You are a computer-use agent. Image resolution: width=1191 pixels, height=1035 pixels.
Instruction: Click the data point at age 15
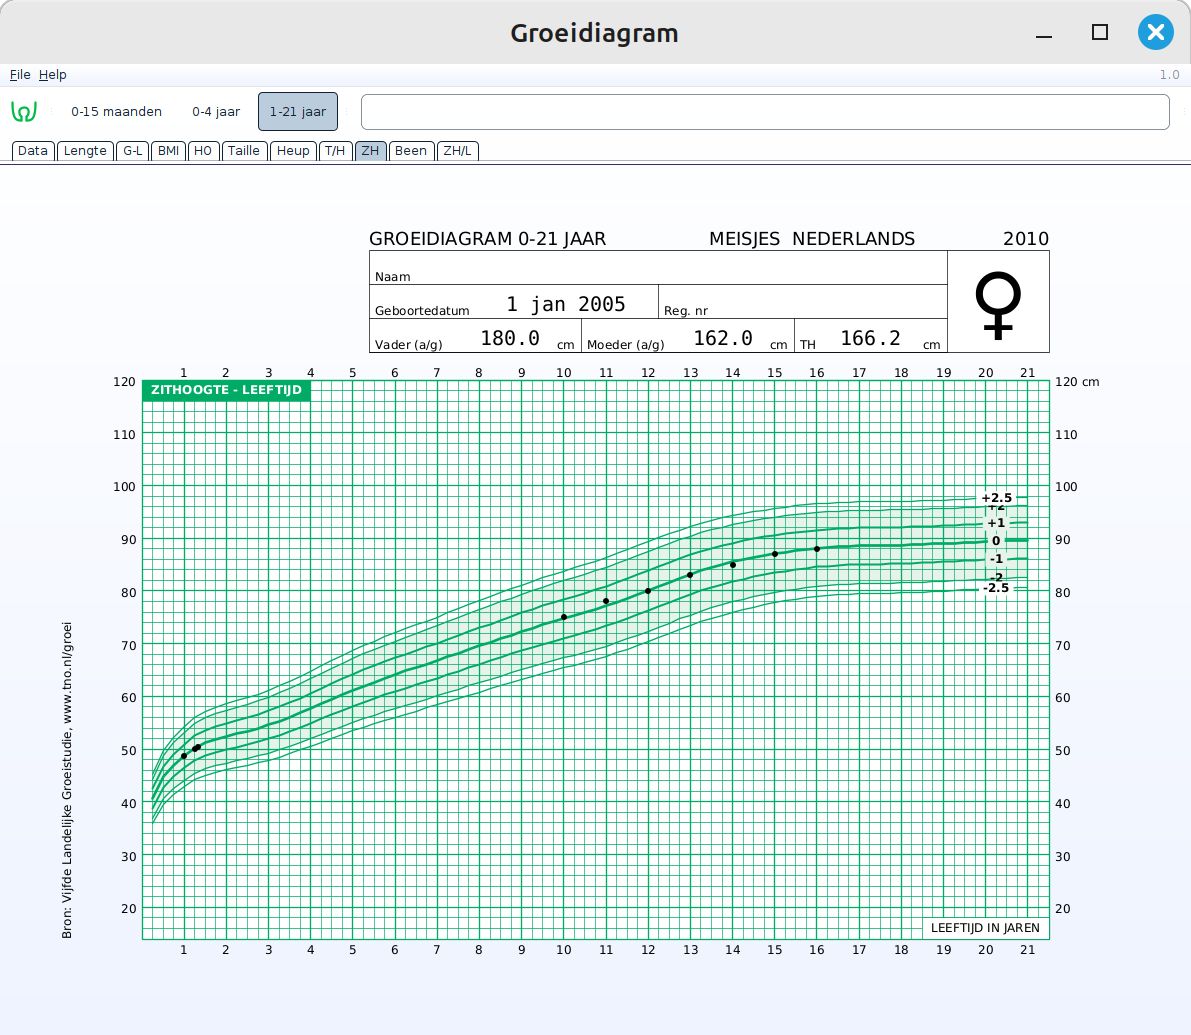775,554
